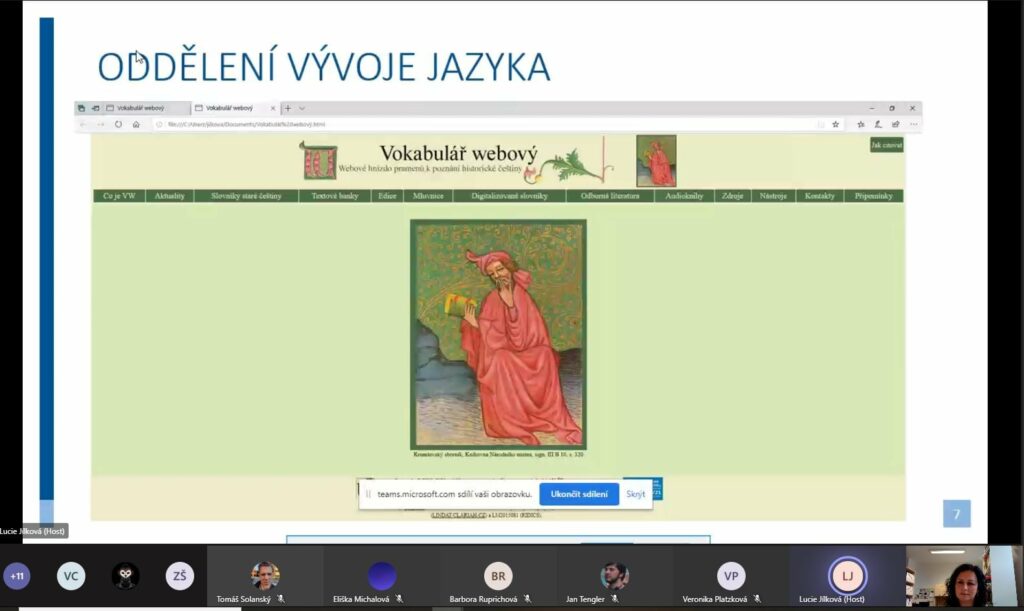Image resolution: width=1024 pixels, height=611 pixels.
Task: Click the tabs set aside icon
Action: (x=81, y=108)
